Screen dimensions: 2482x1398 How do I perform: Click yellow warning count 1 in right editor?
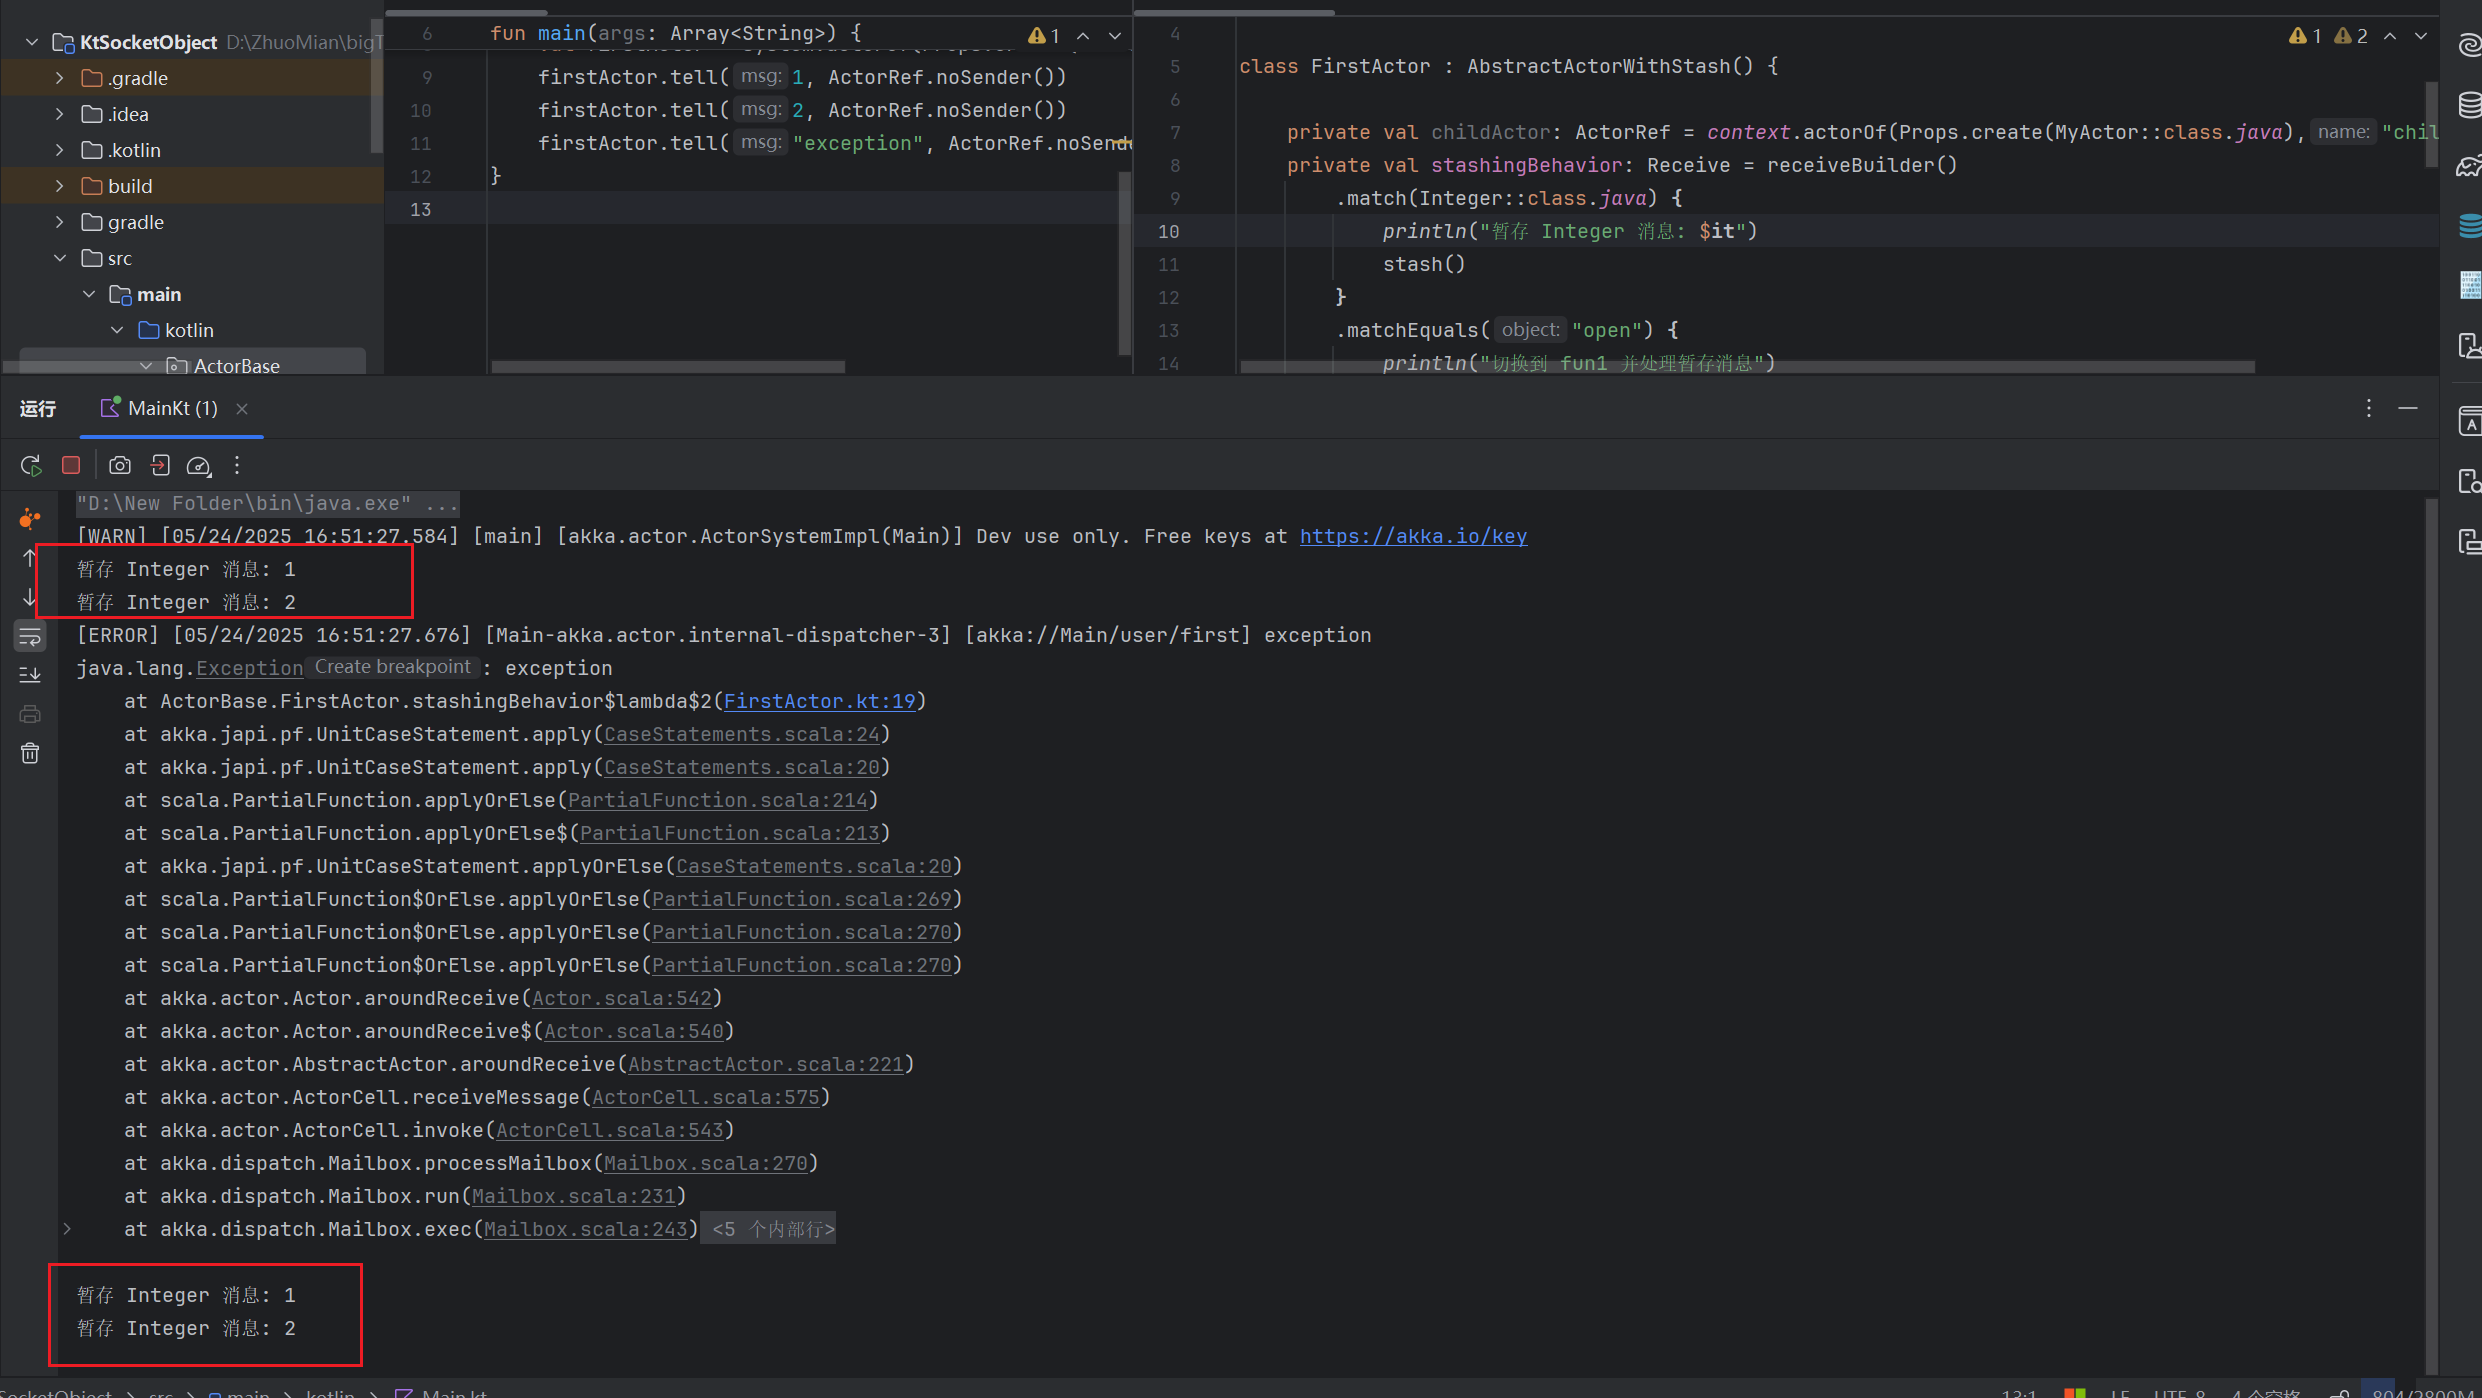pyautogui.click(x=2305, y=35)
